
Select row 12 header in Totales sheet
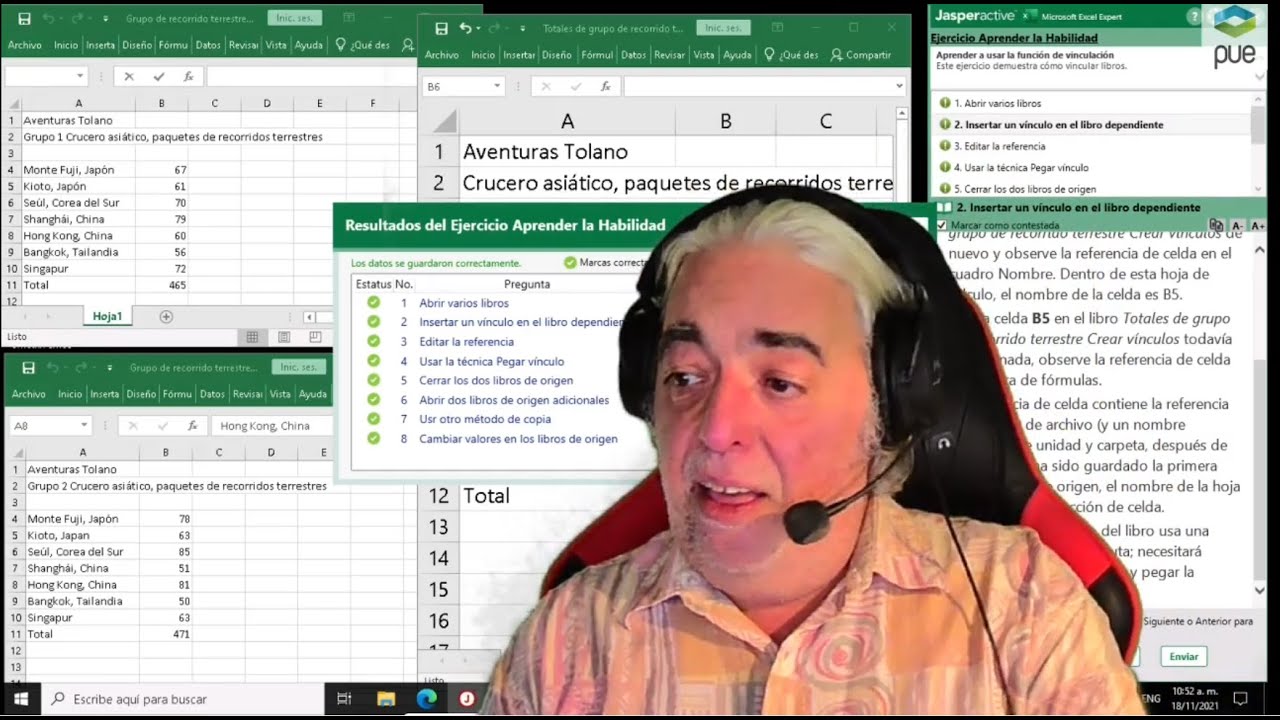[439, 496]
